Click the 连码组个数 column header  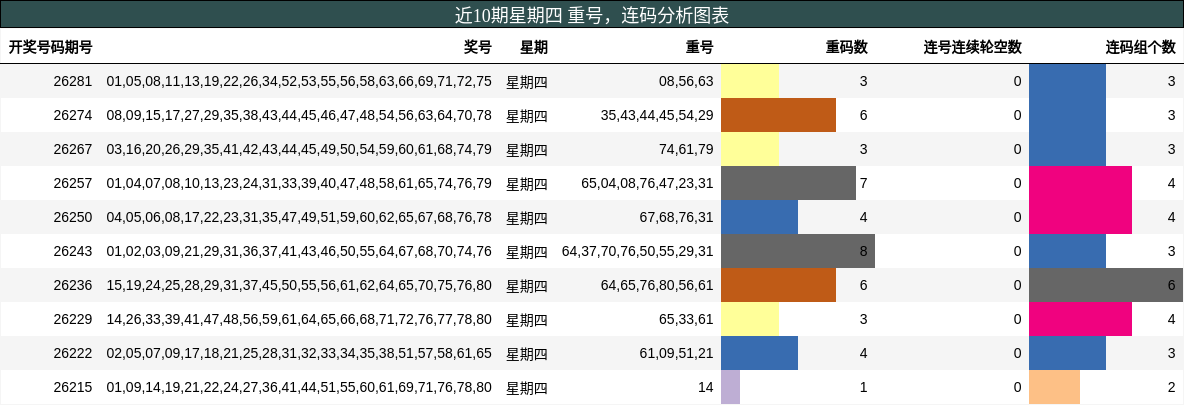[1140, 48]
